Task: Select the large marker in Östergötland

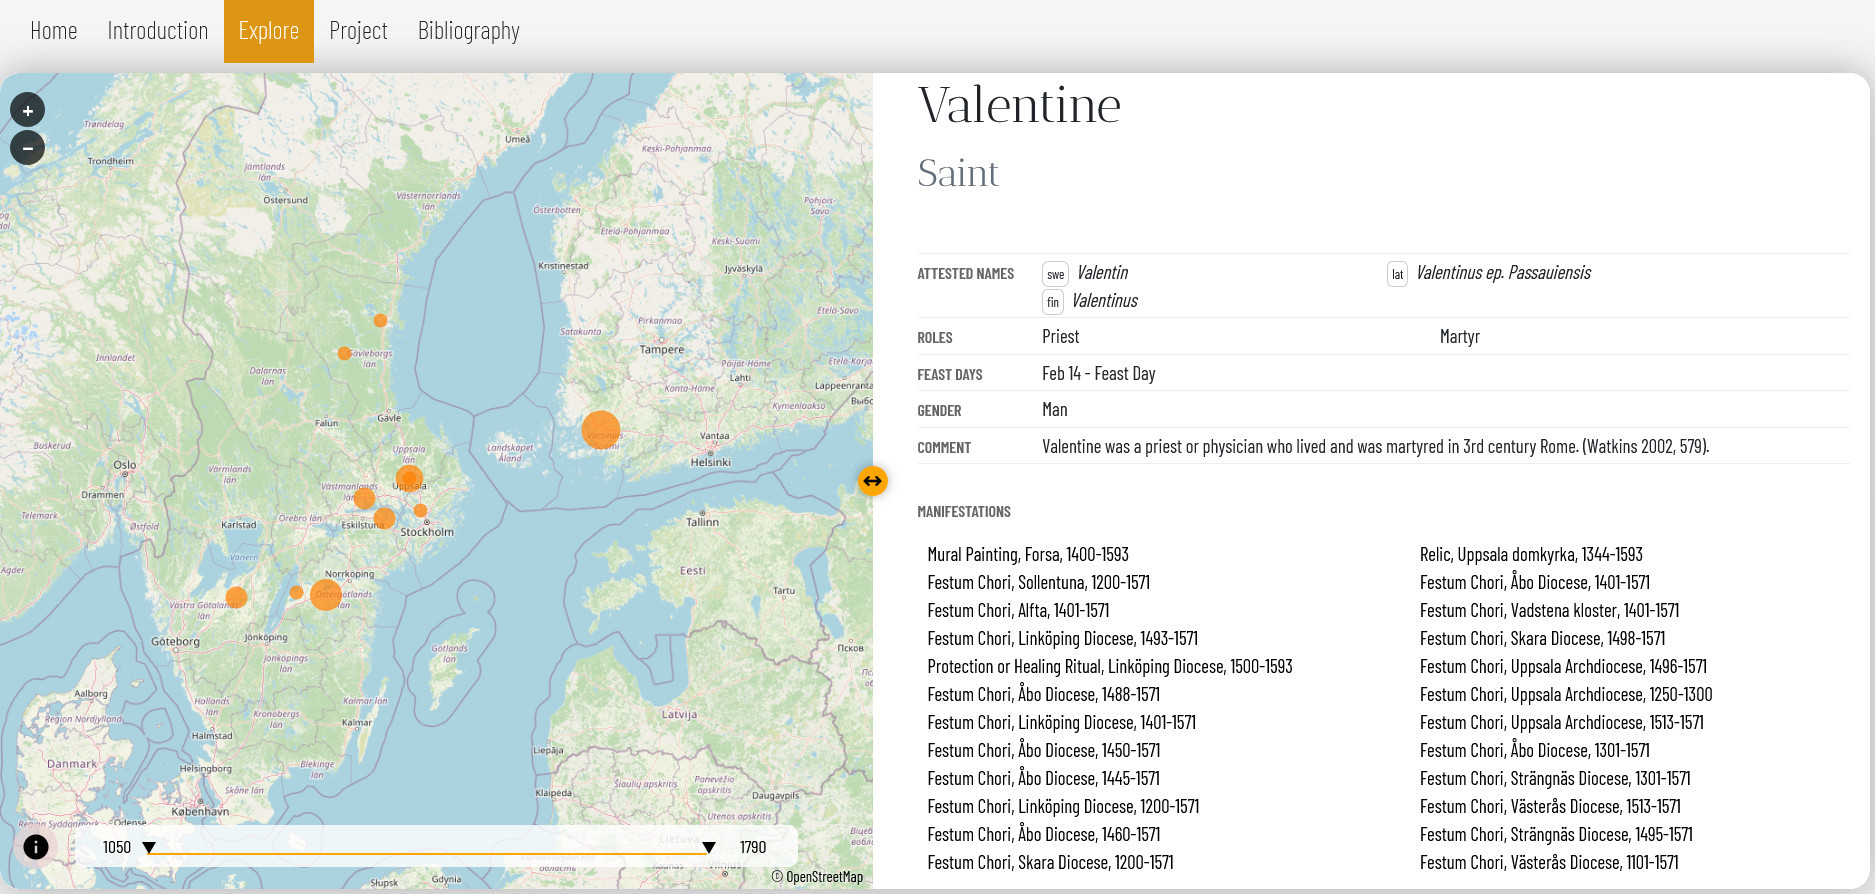Action: coord(326,595)
